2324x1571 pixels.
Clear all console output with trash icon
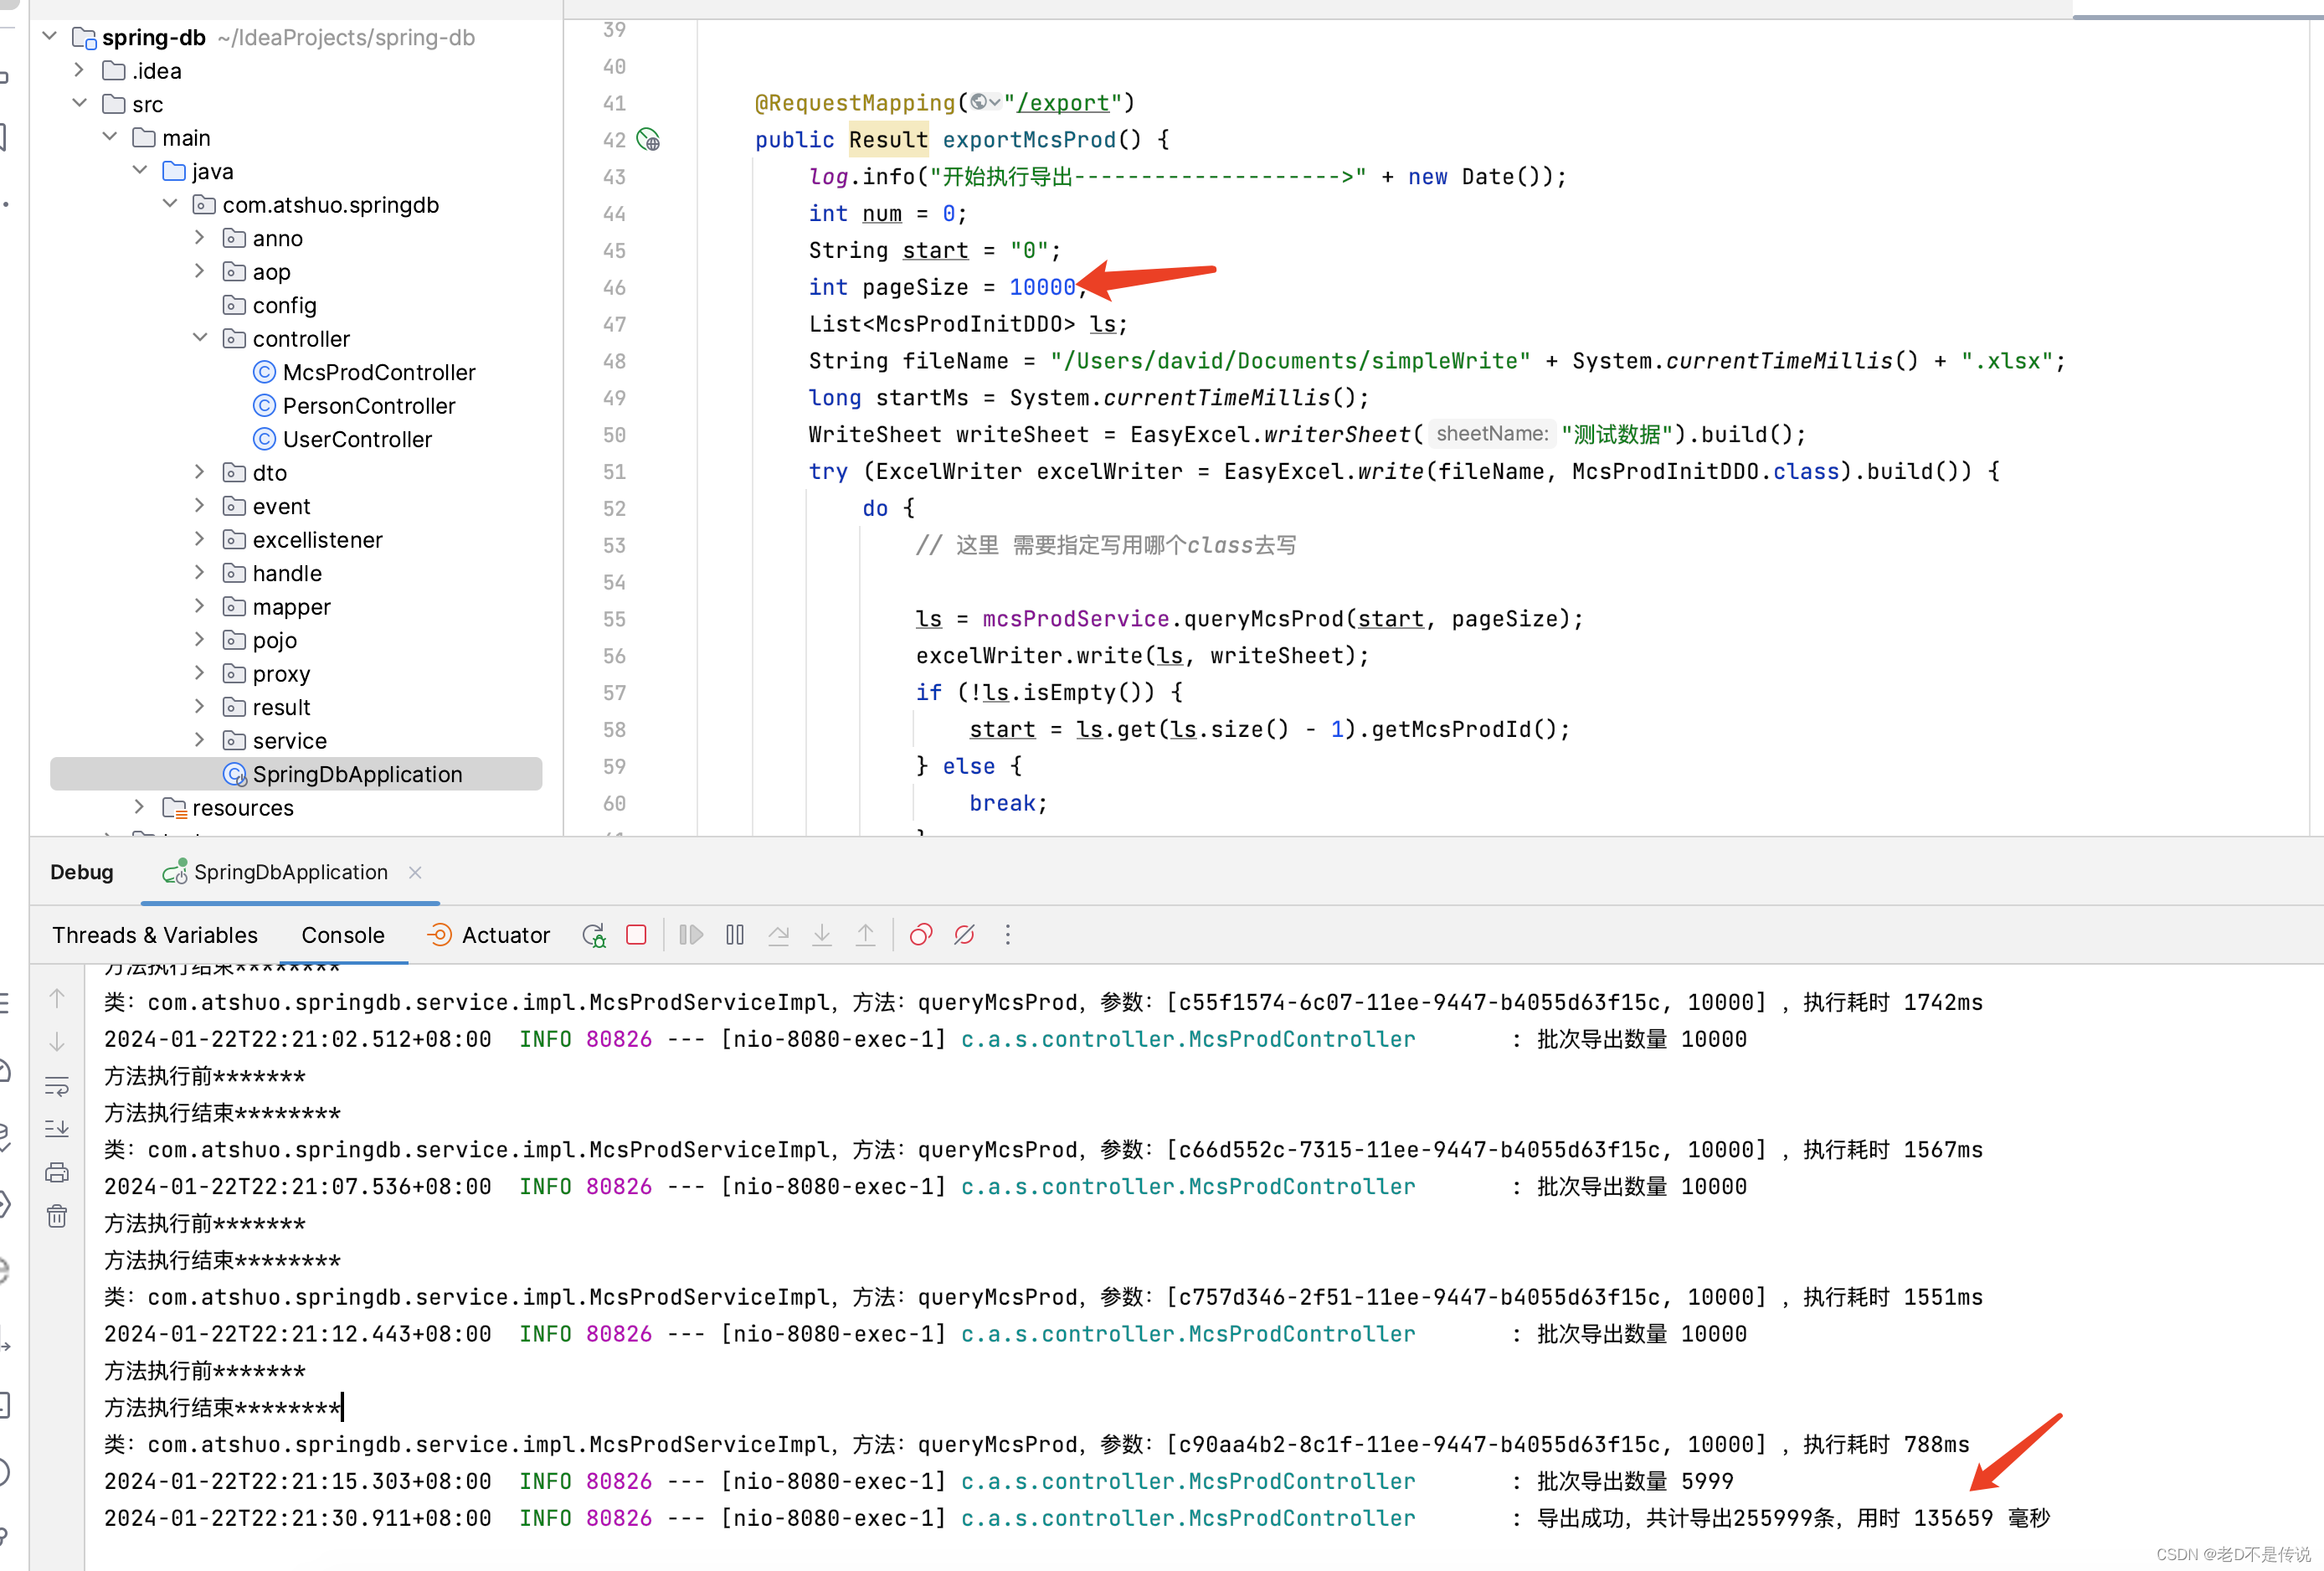click(57, 1216)
